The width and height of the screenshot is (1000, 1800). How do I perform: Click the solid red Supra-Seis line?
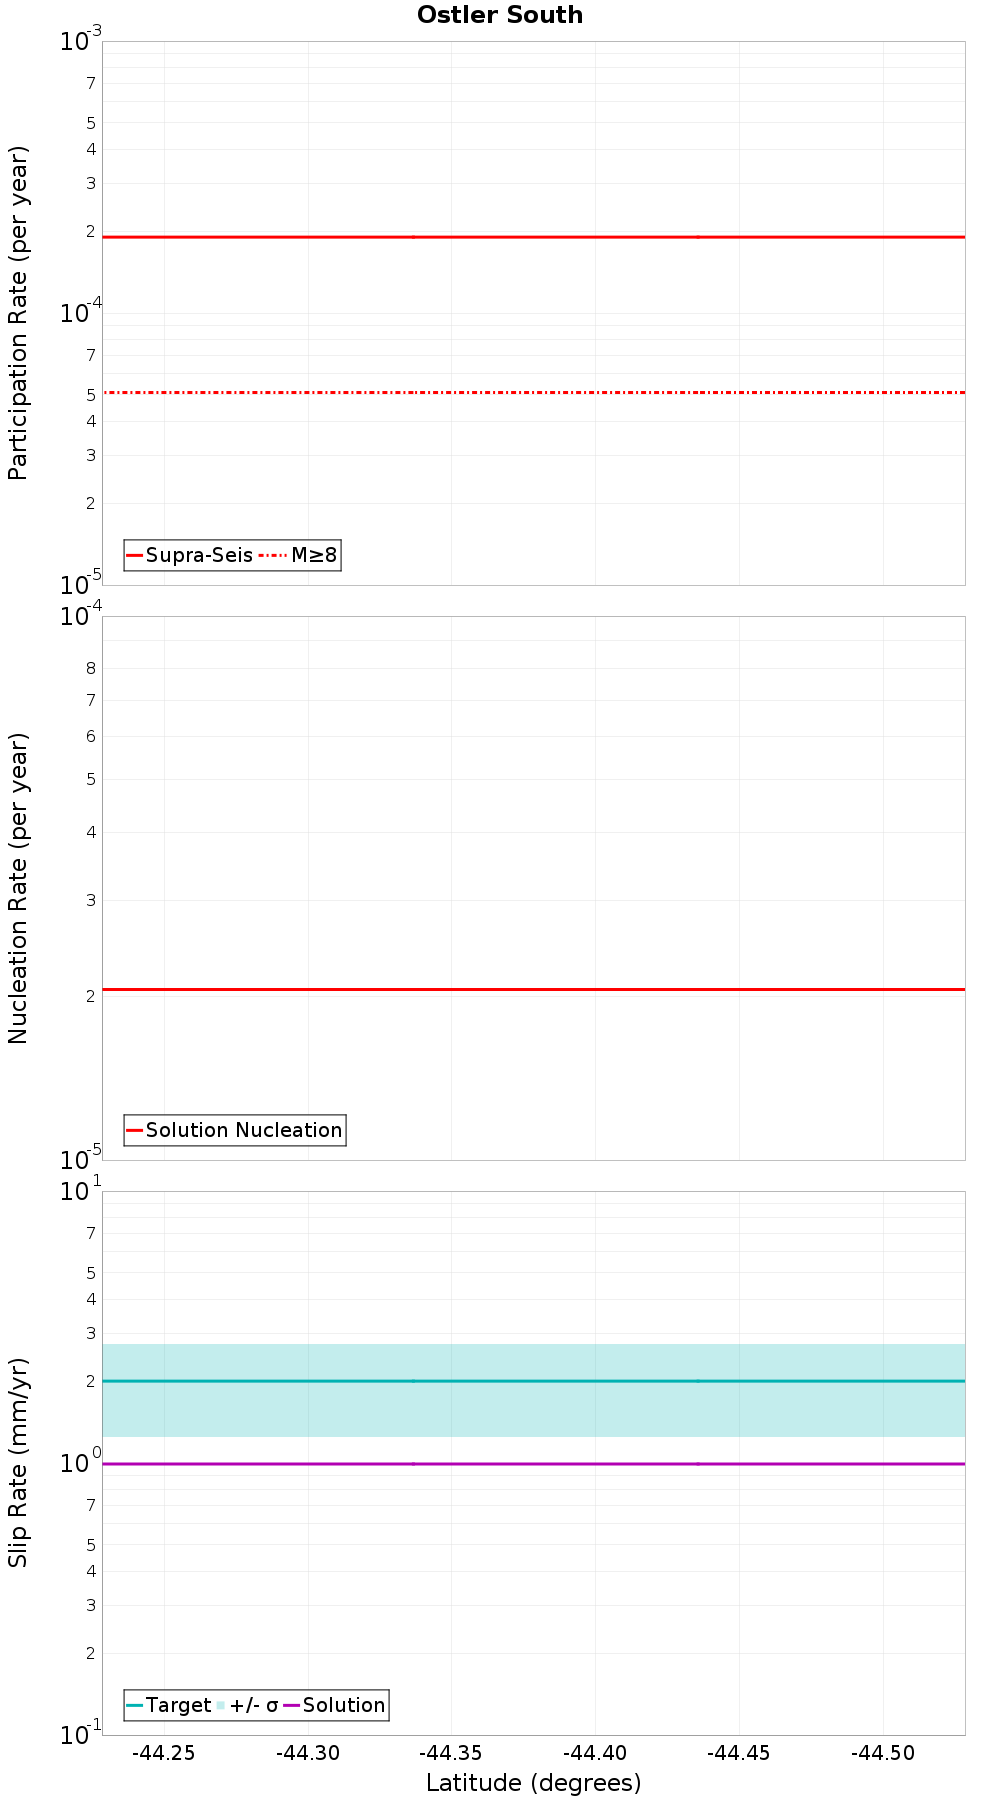(534, 237)
